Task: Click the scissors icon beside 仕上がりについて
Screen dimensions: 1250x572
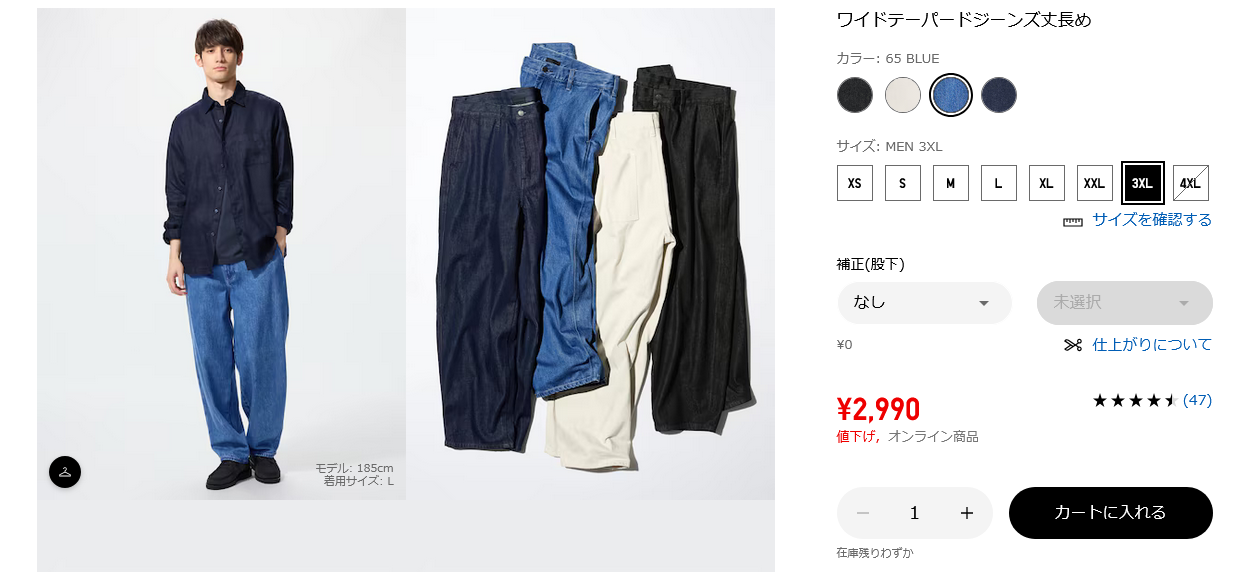Action: click(1073, 345)
